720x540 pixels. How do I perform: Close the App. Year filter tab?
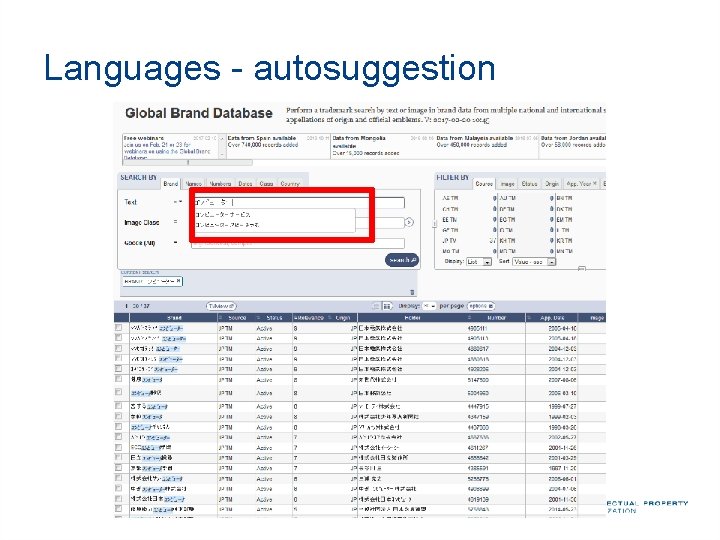click(595, 183)
